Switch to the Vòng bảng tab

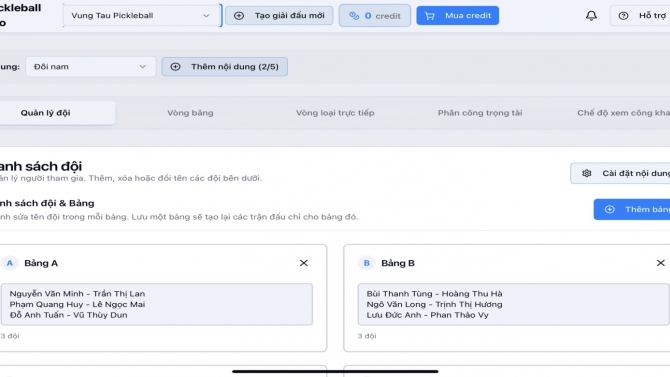190,113
